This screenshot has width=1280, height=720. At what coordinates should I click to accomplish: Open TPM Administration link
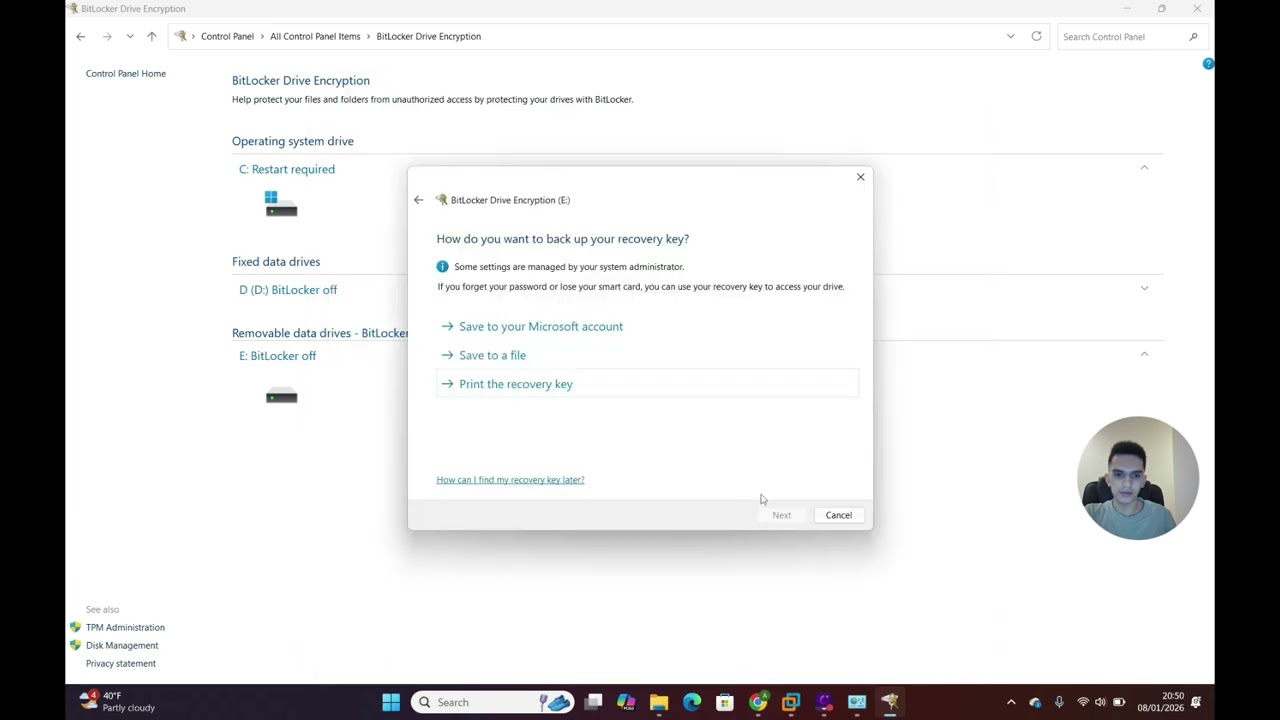coord(125,627)
